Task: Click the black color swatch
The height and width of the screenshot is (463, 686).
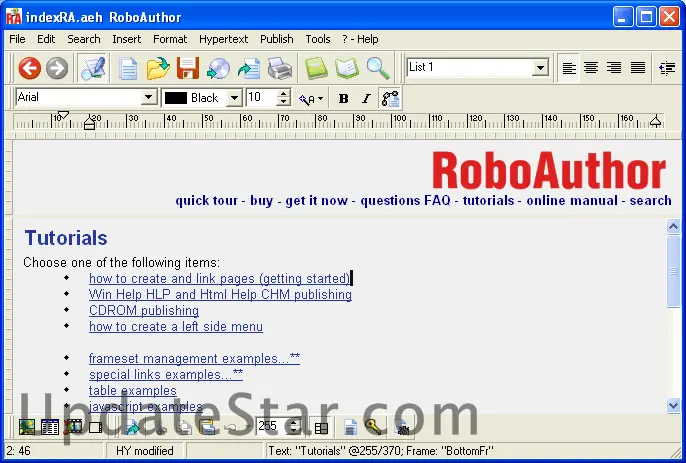Action: coord(176,98)
